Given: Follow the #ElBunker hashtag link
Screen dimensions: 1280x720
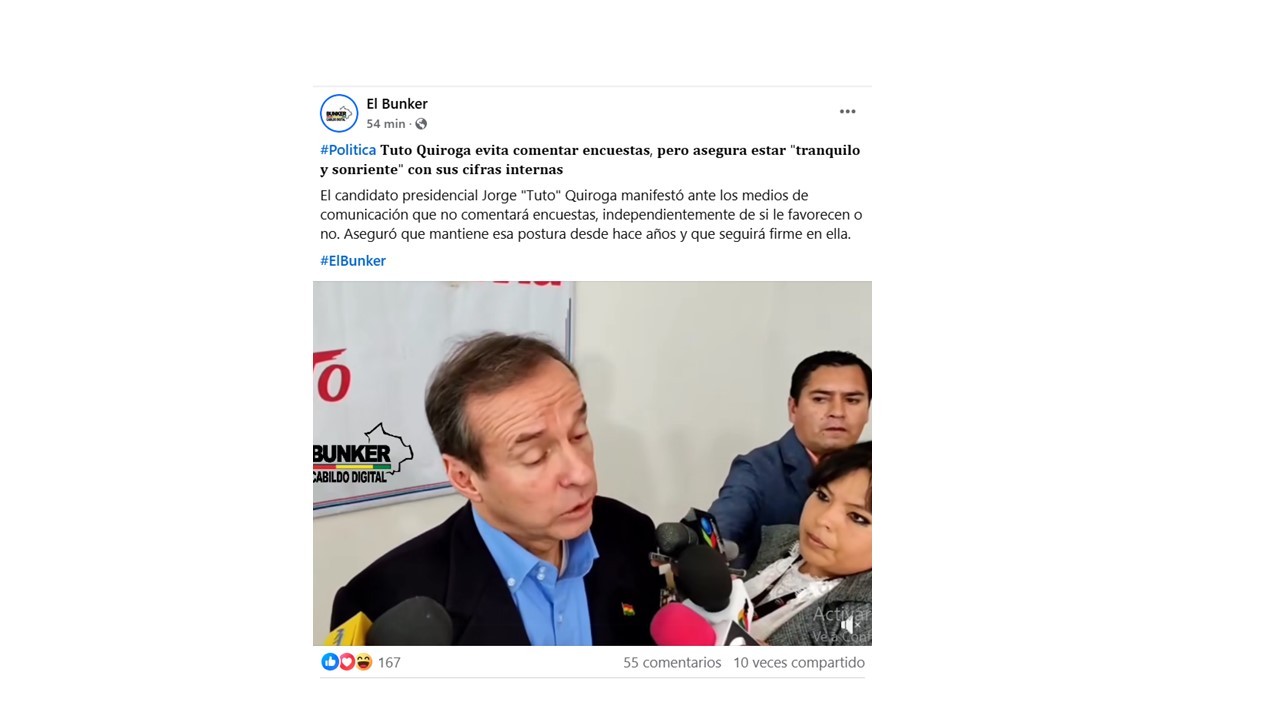Looking at the screenshot, I should 353,260.
